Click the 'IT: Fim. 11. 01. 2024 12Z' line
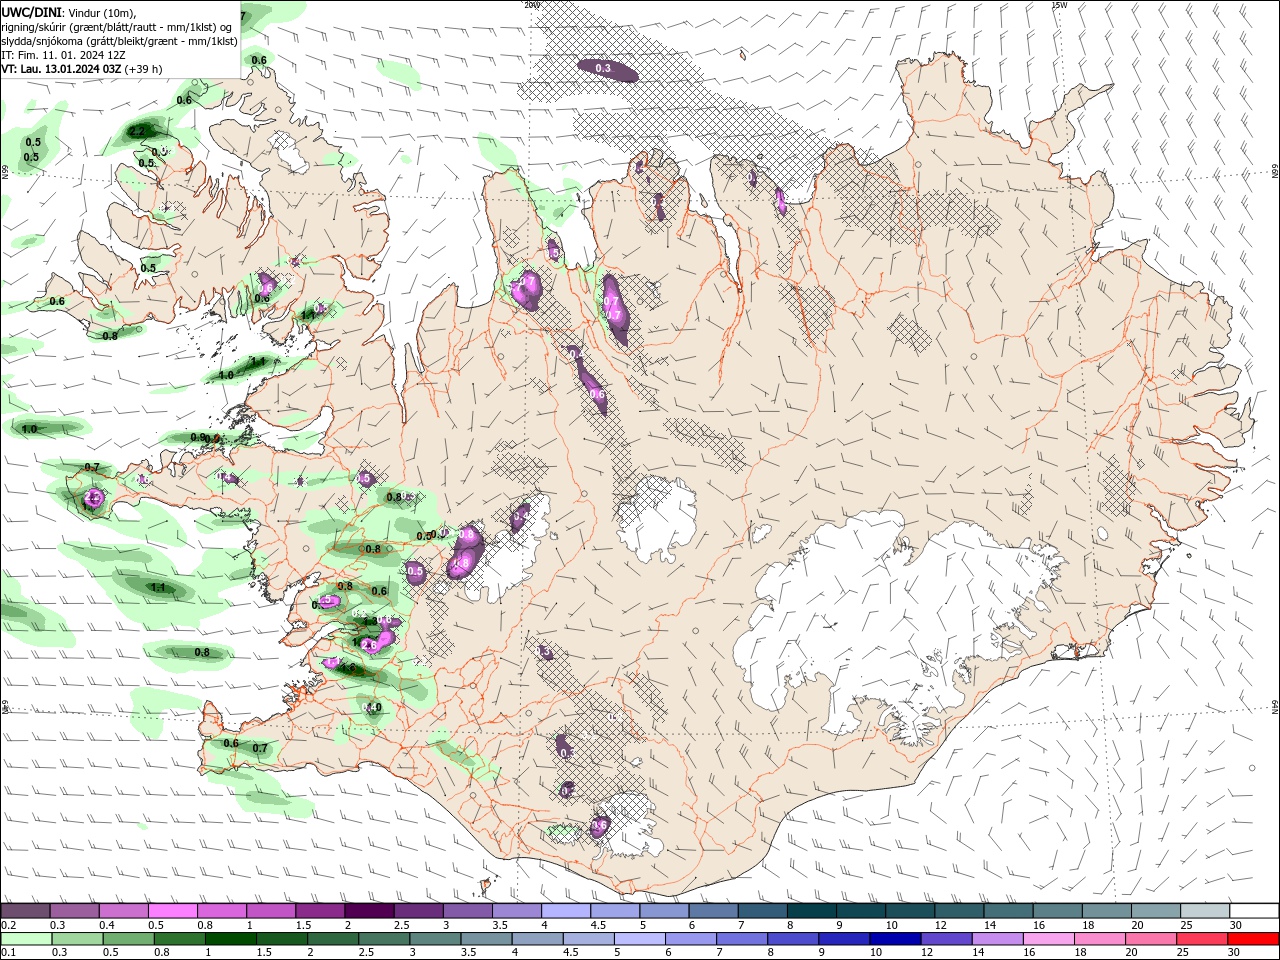This screenshot has width=1280, height=960. tap(64, 55)
